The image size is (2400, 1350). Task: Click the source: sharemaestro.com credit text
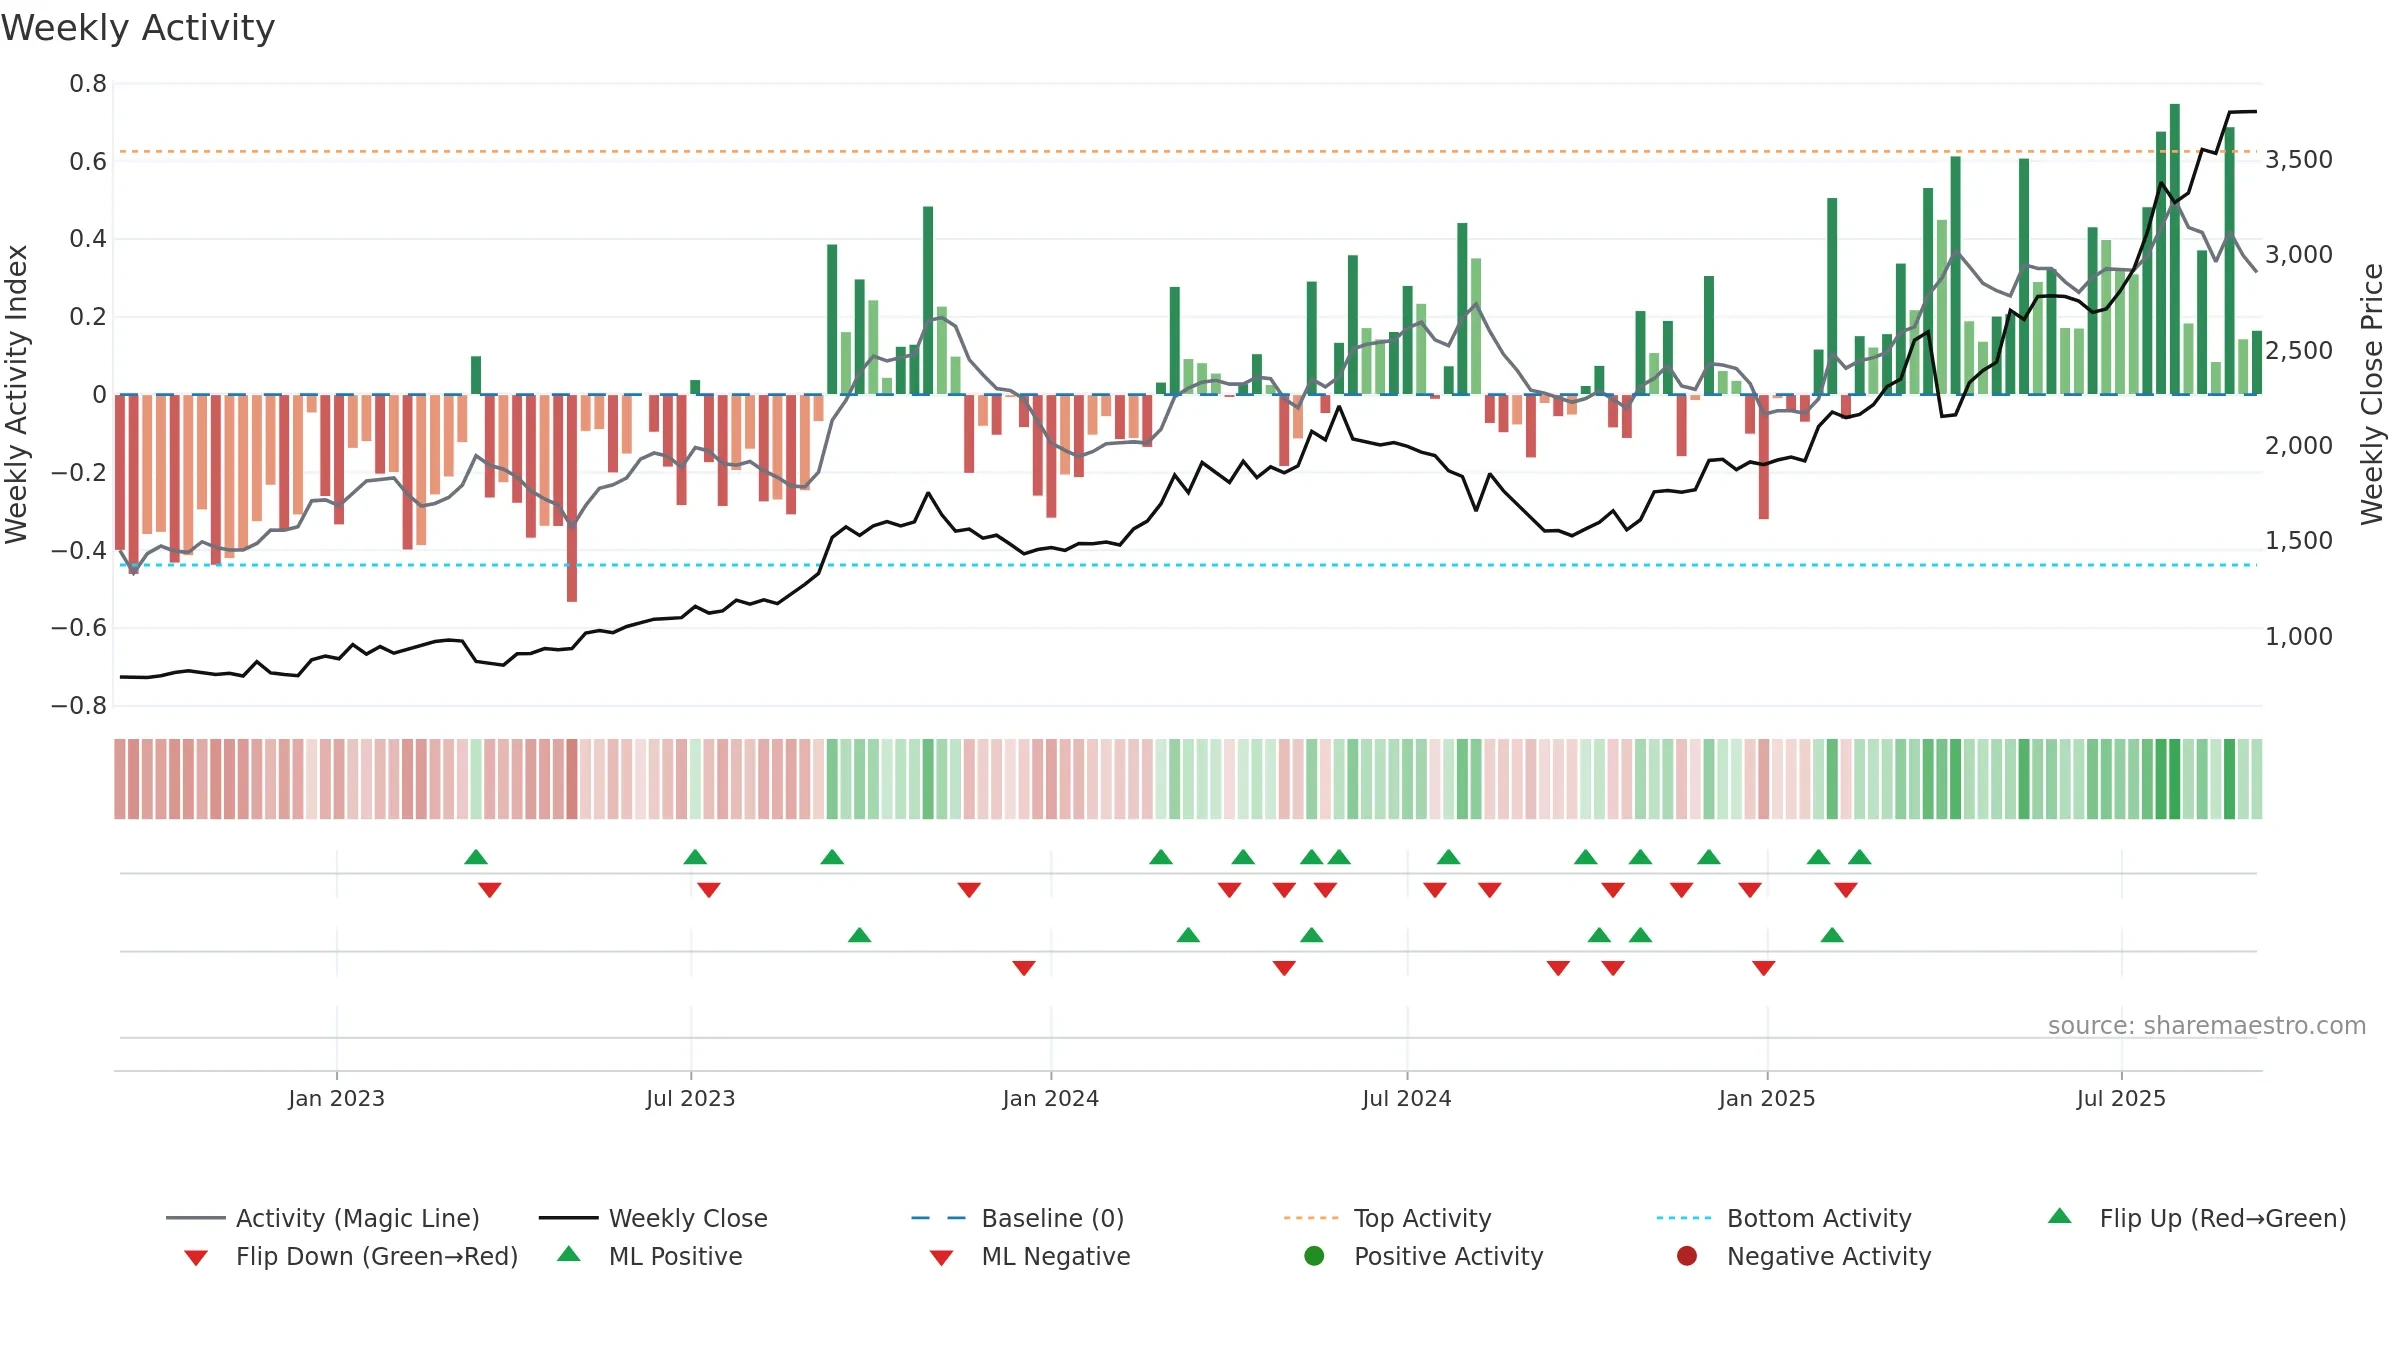2207,1025
